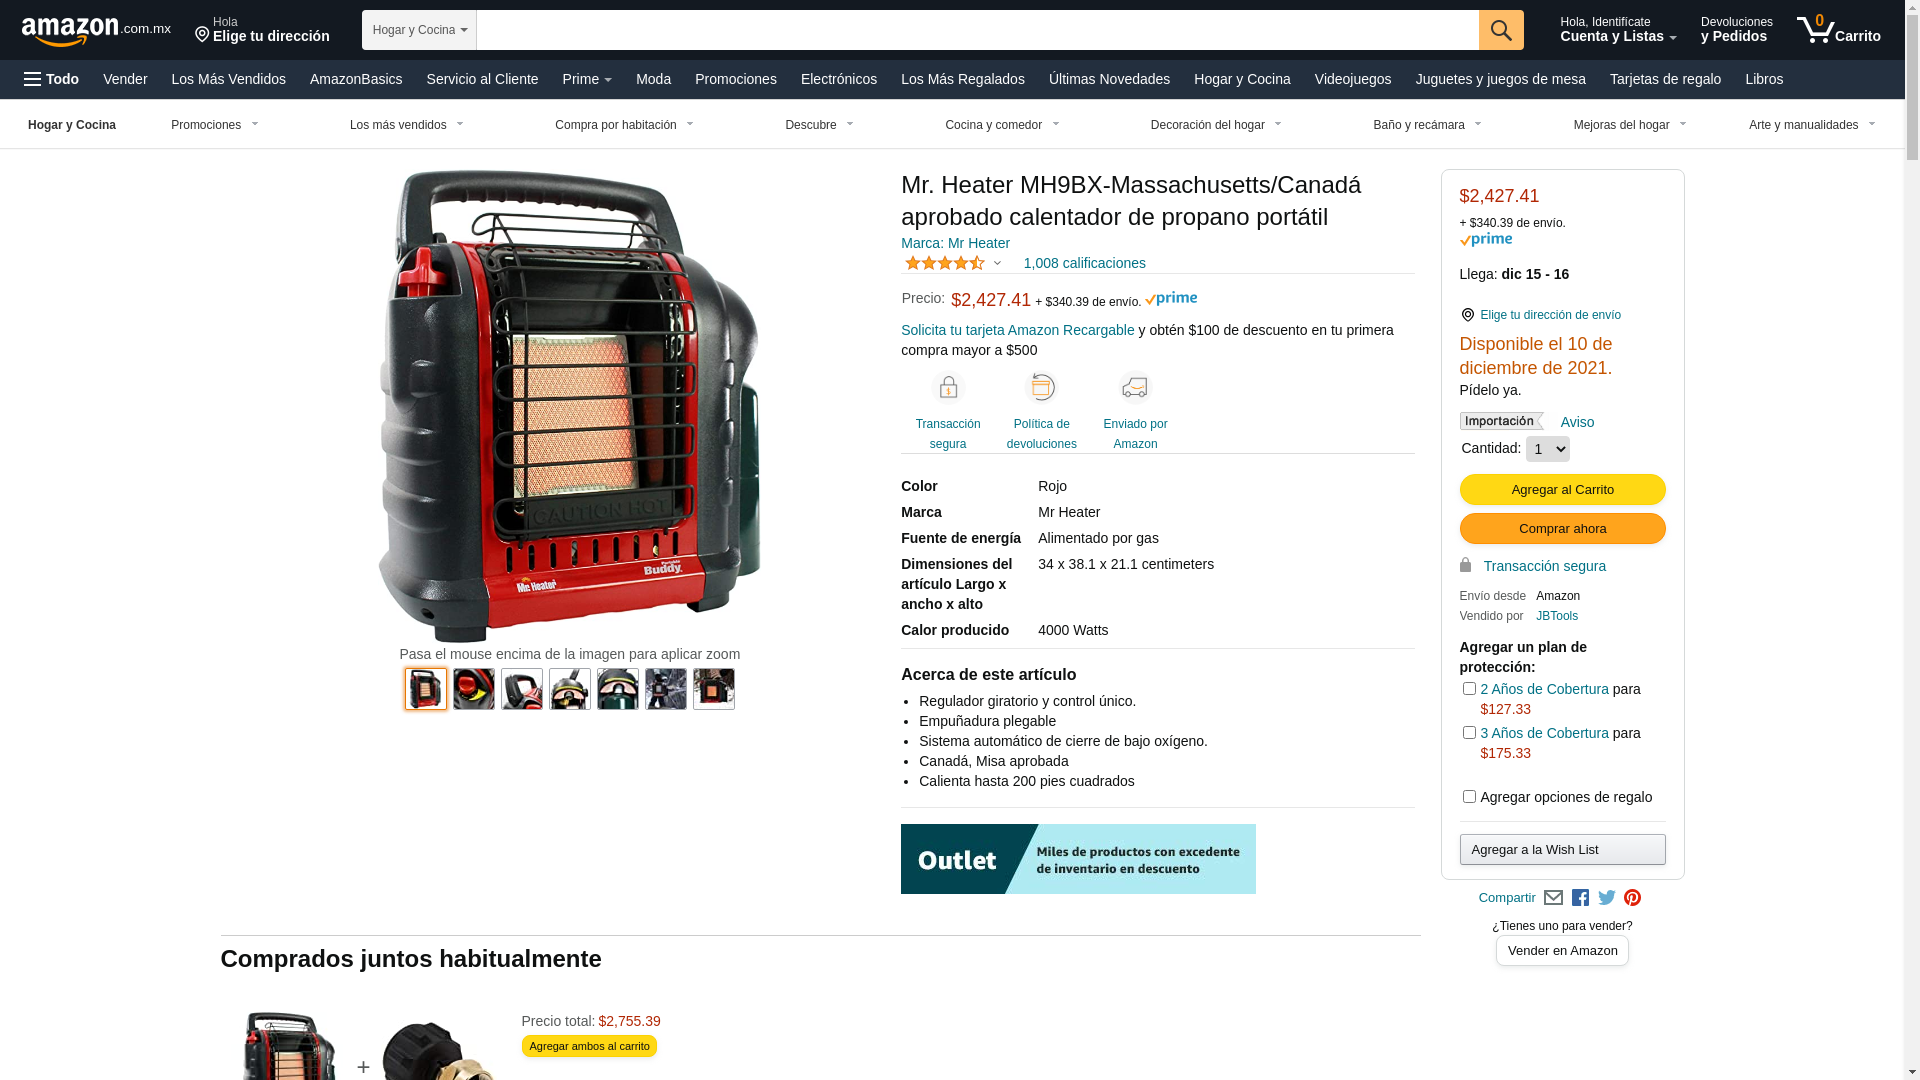Open the Cantidad quantity dropdown

pos(1547,449)
